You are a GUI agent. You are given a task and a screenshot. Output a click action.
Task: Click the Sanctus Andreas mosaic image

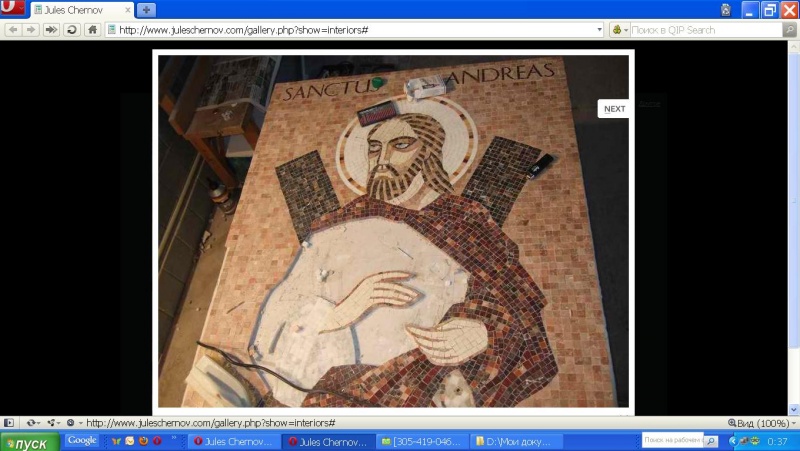click(x=394, y=231)
